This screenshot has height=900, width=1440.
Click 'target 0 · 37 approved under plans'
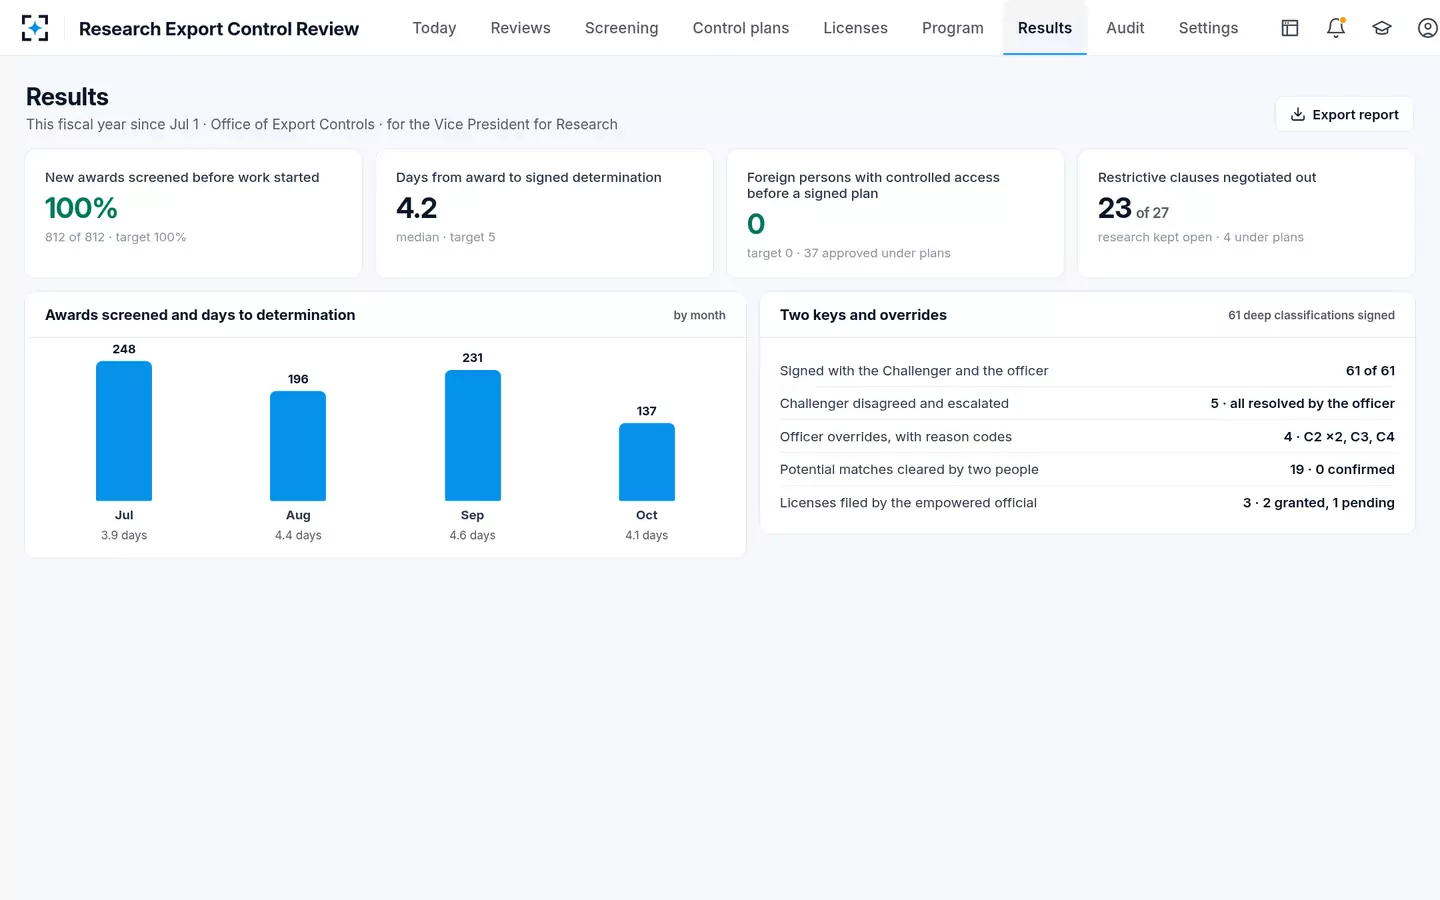pos(849,253)
